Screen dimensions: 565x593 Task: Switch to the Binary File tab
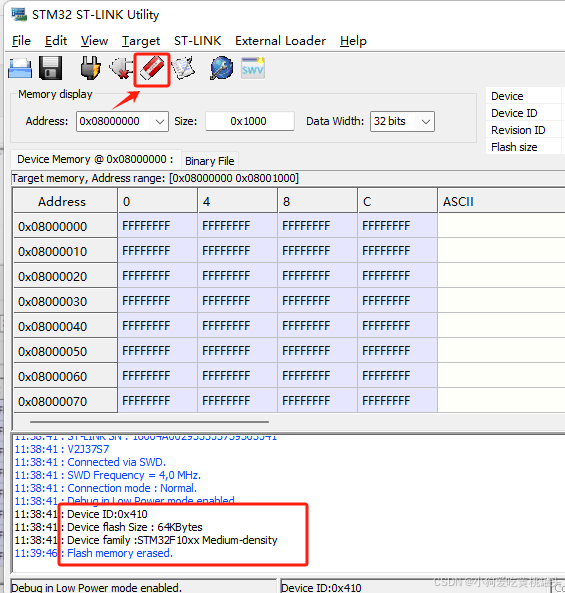tap(210, 161)
